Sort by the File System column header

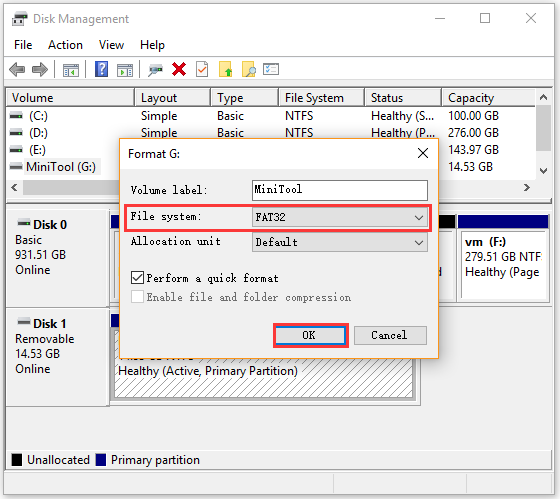click(x=322, y=98)
